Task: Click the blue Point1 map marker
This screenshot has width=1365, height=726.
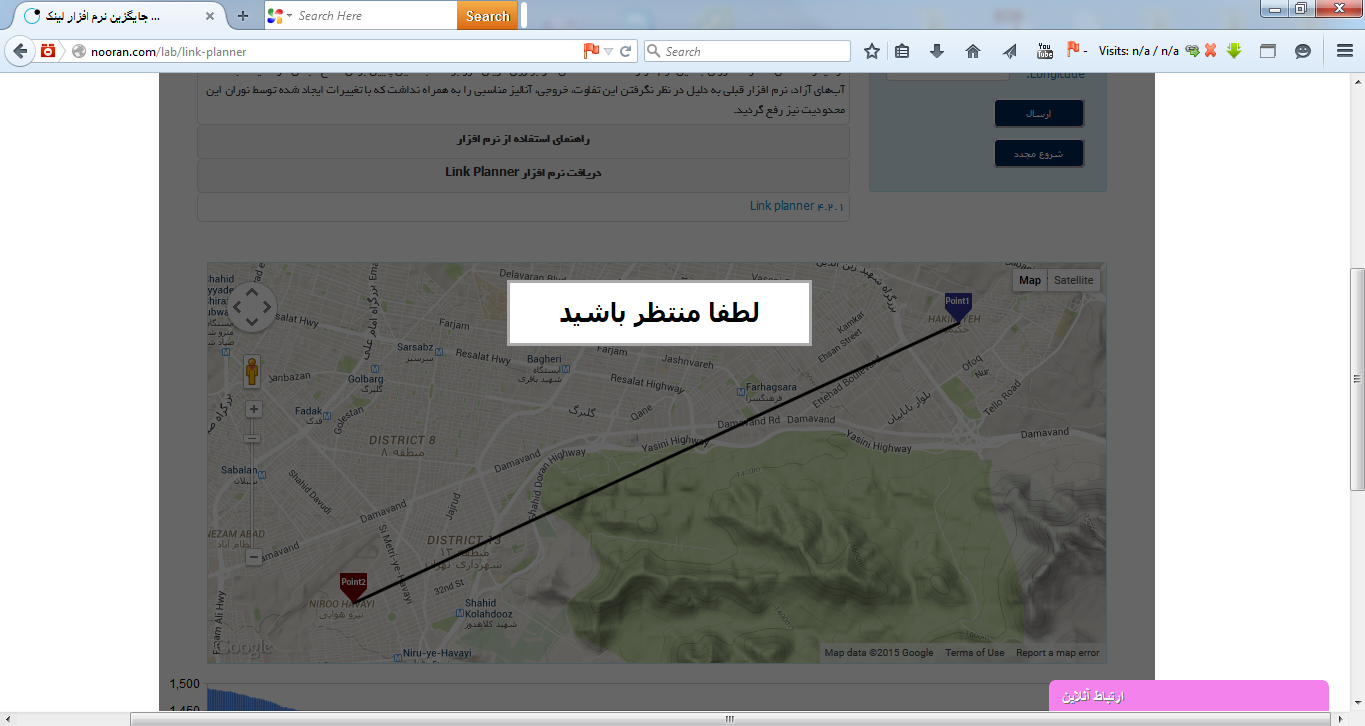Action: coord(958,307)
